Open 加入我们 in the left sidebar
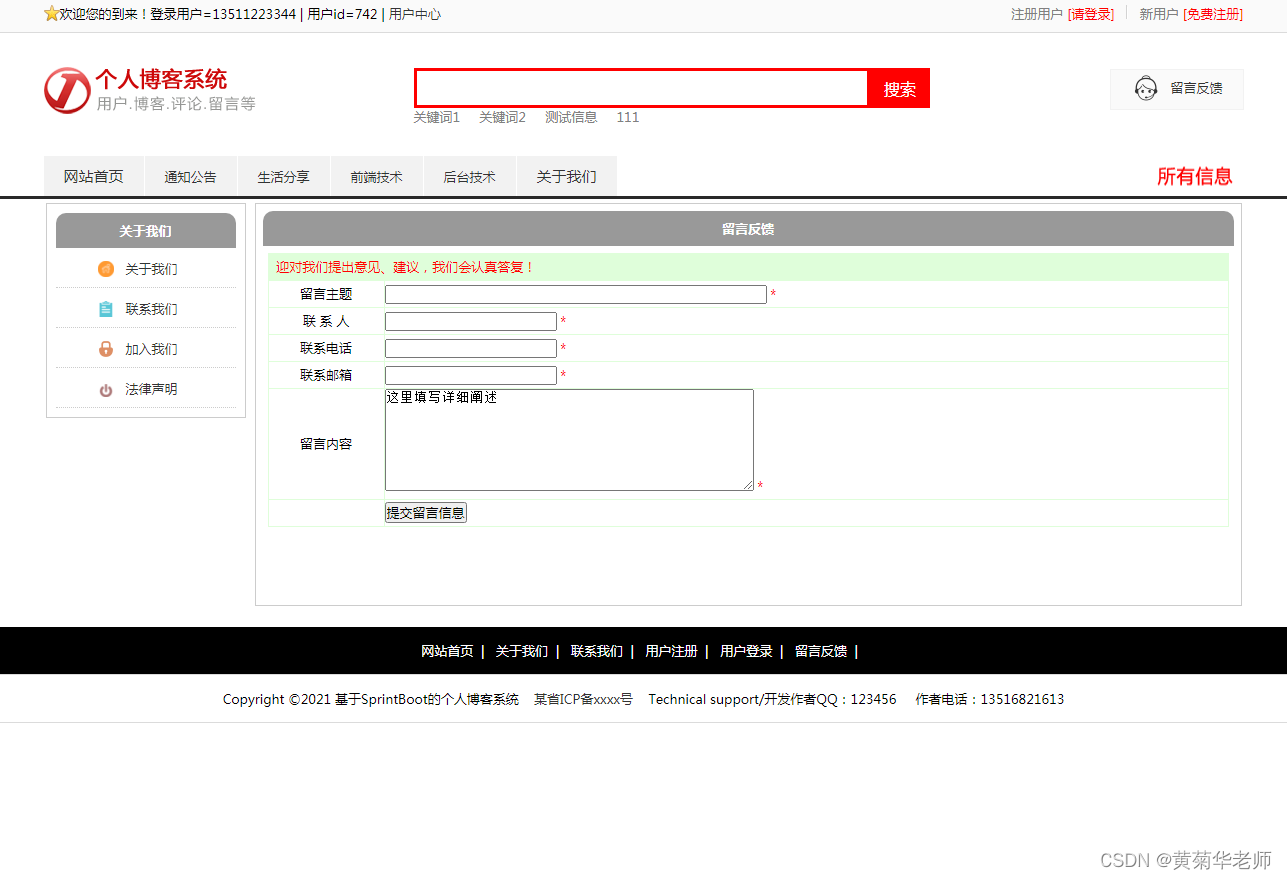 [151, 349]
